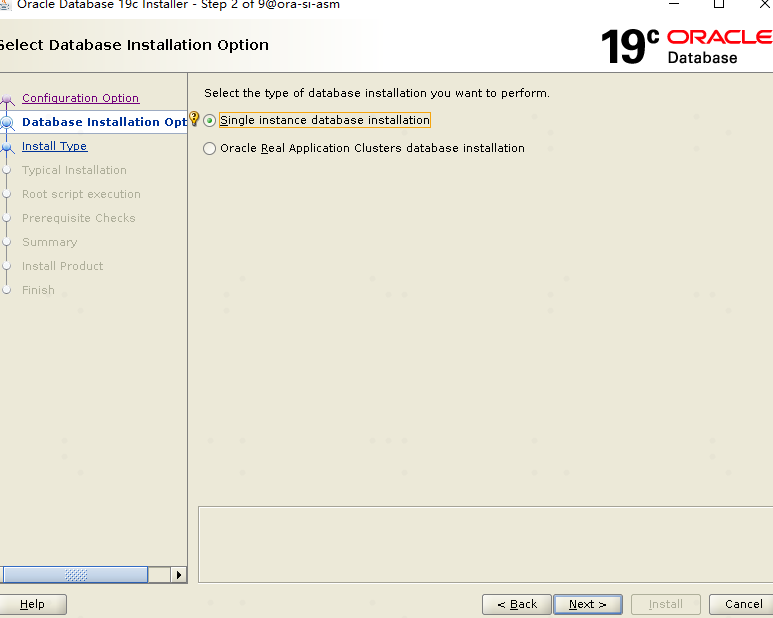Click the Oracle 19c Database logo
Viewport: 773px width, 618px height.
pyautogui.click(x=686, y=47)
